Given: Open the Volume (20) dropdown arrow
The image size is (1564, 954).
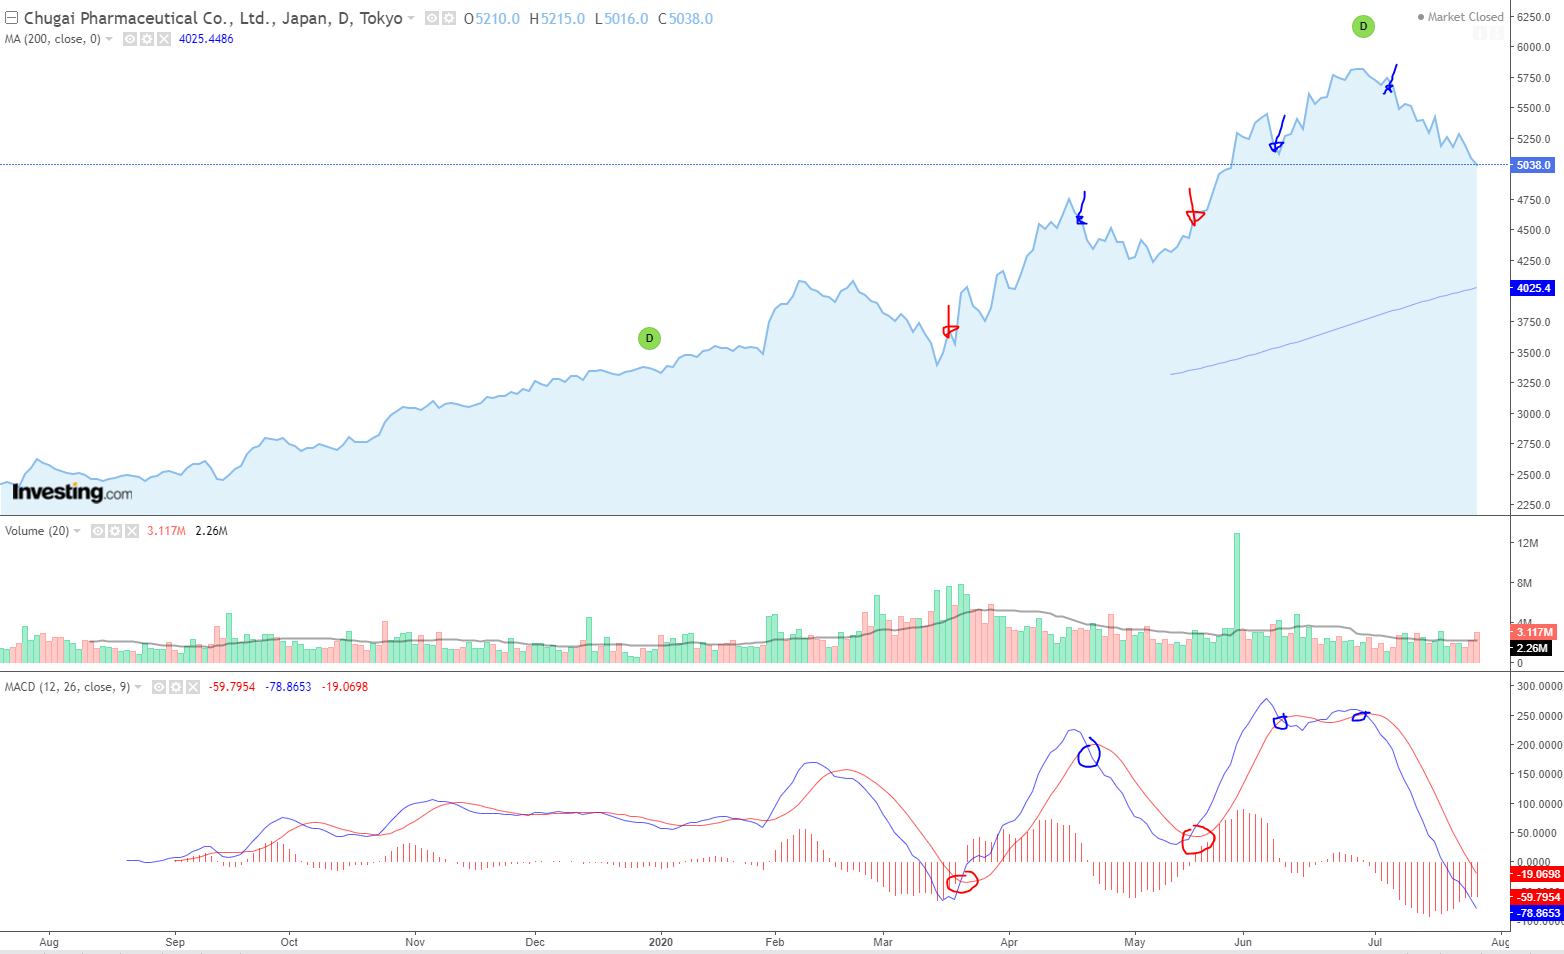Looking at the screenshot, I should (77, 531).
